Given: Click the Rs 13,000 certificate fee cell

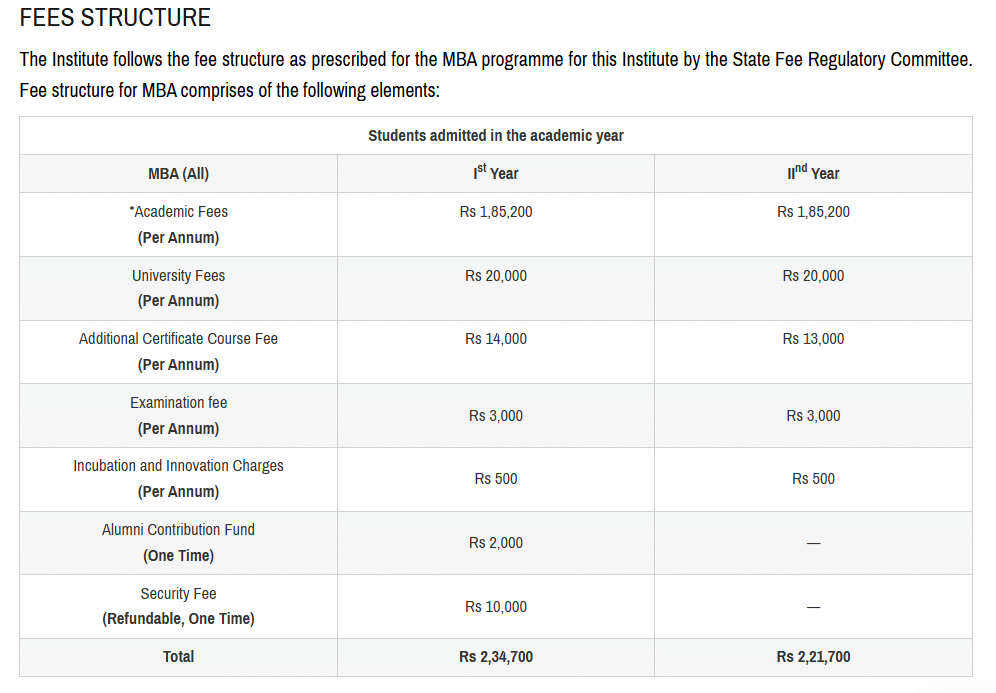Looking at the screenshot, I should [x=813, y=339].
